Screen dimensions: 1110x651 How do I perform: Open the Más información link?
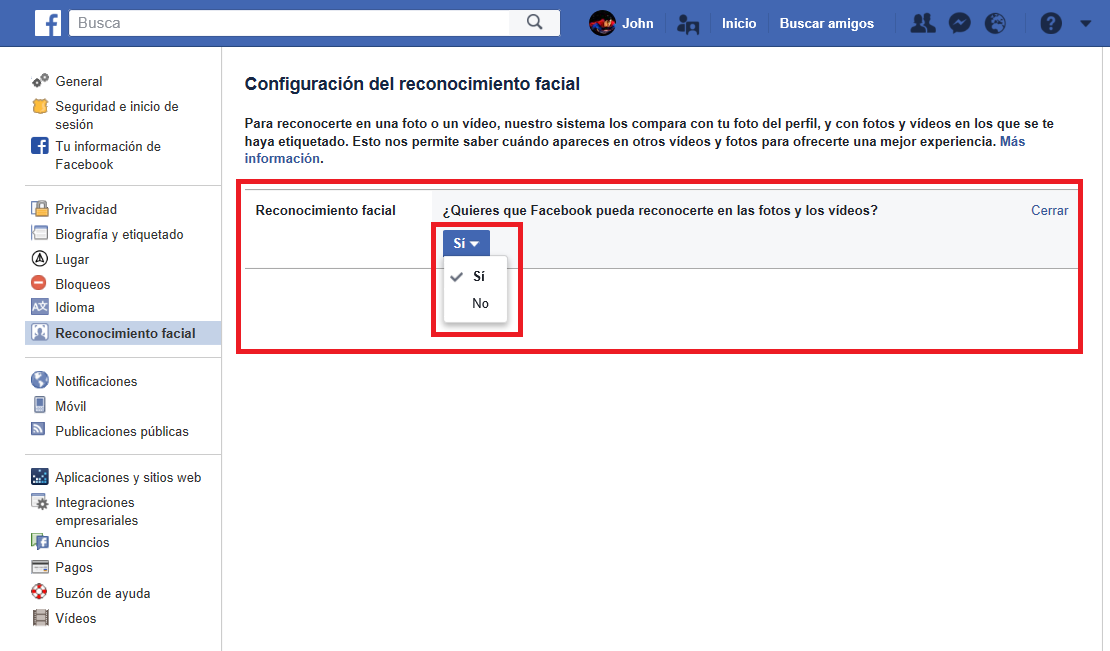[x=1012, y=142]
